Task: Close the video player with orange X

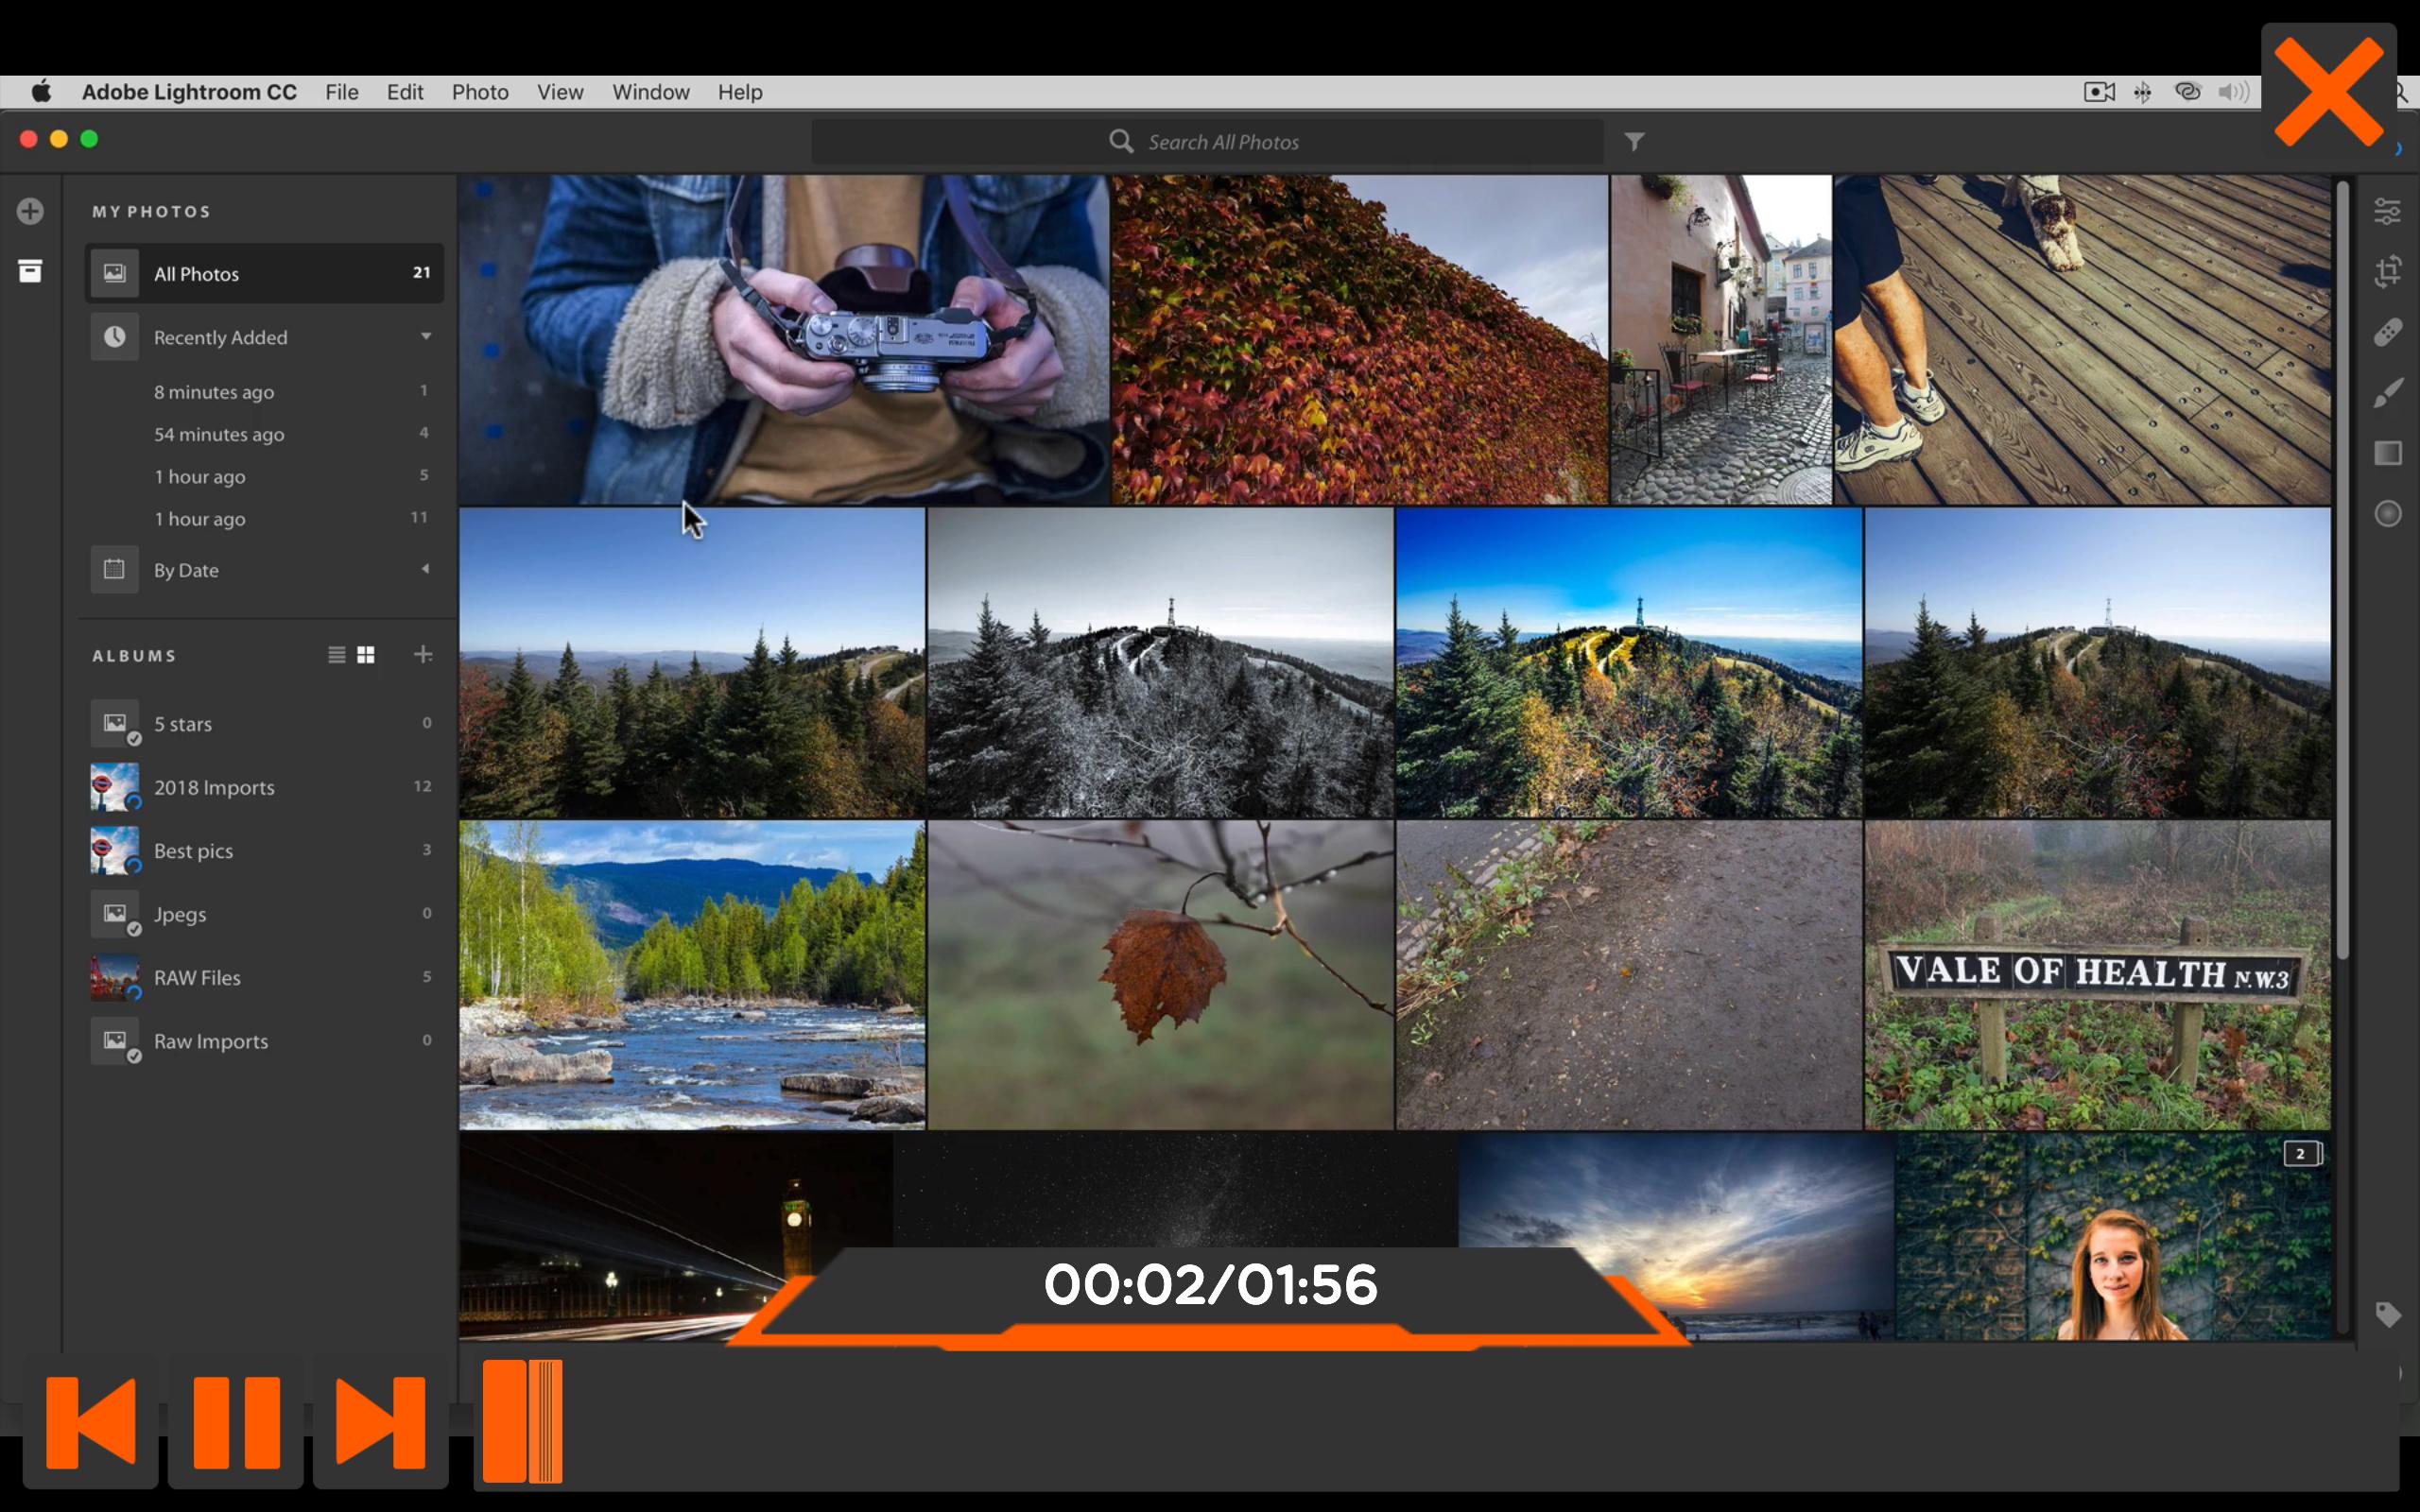Action: coord(2328,92)
